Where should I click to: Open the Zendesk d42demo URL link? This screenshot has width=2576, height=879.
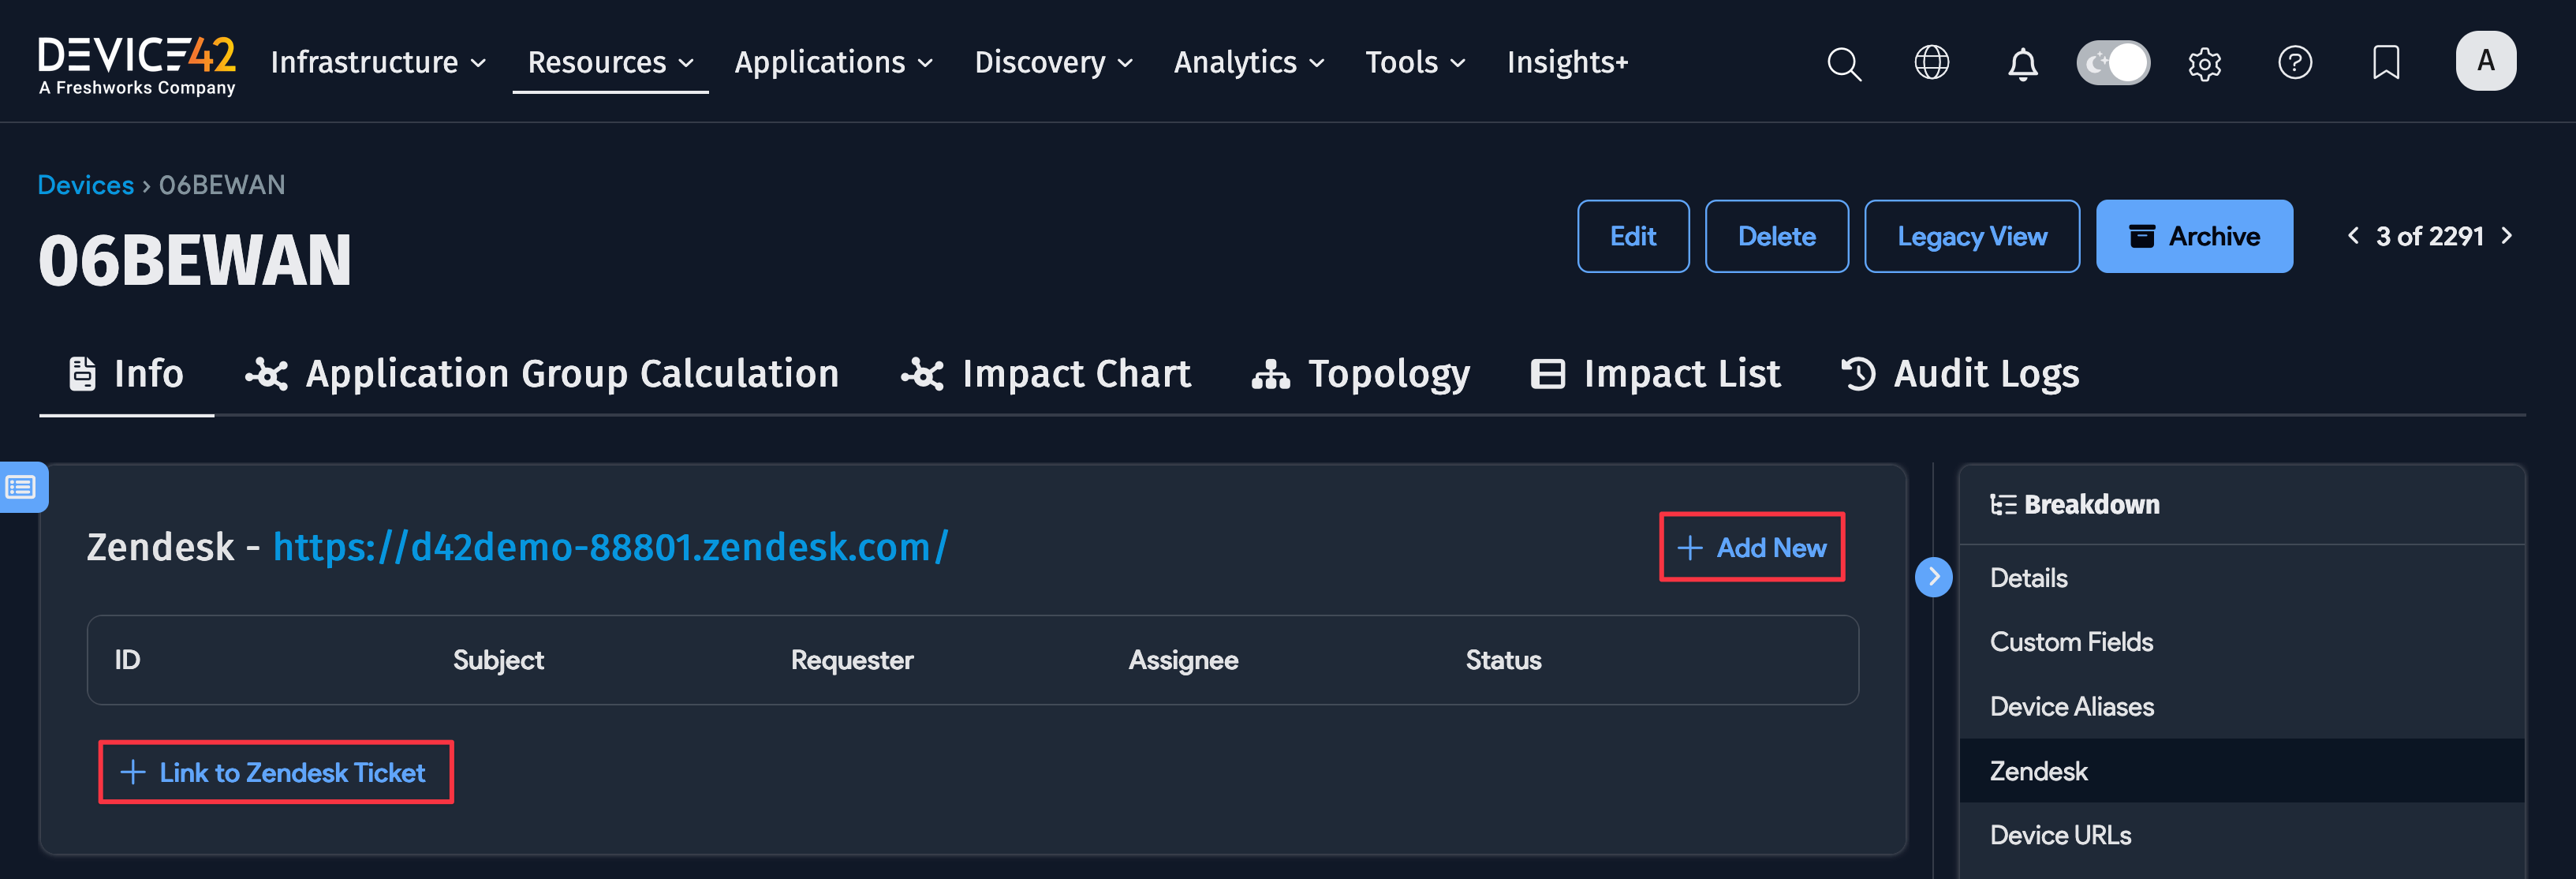[x=610, y=547]
